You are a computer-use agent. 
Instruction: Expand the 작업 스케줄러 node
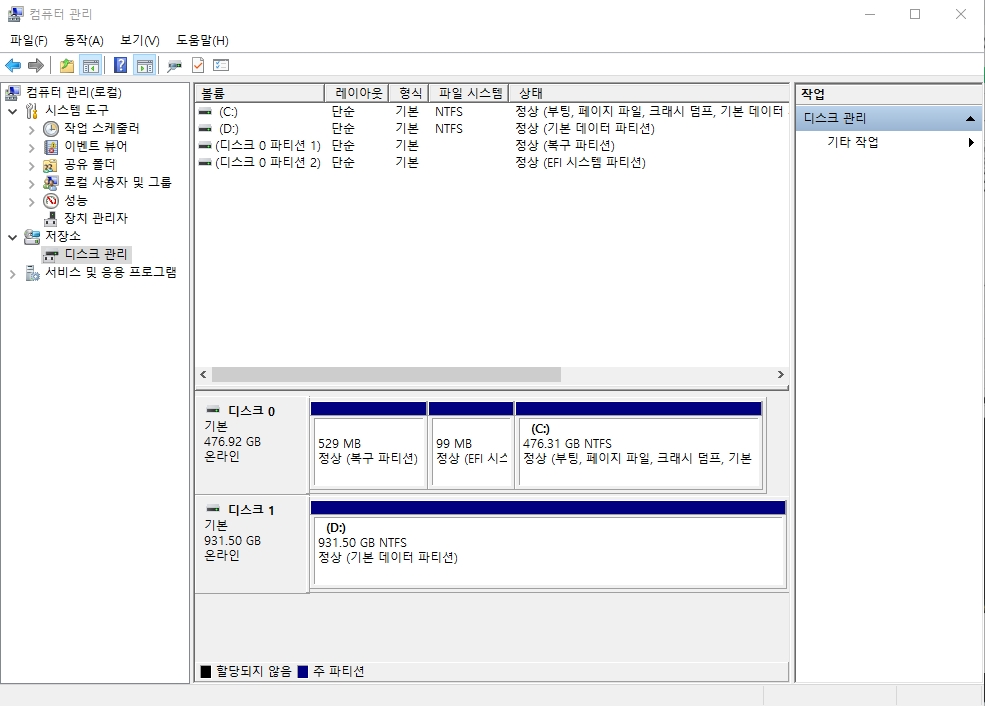tap(31, 129)
